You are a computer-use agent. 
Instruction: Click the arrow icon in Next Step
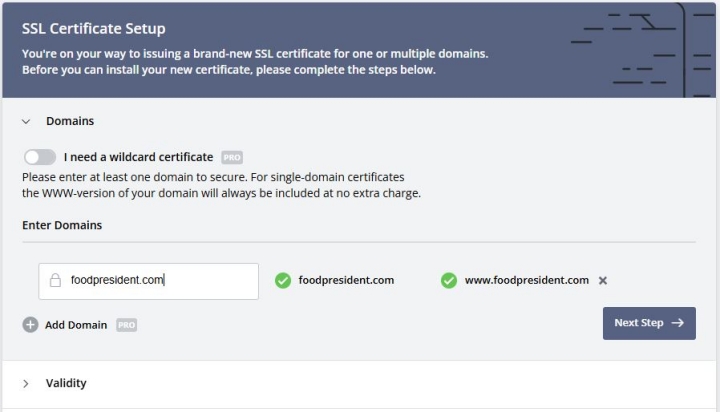pos(677,323)
